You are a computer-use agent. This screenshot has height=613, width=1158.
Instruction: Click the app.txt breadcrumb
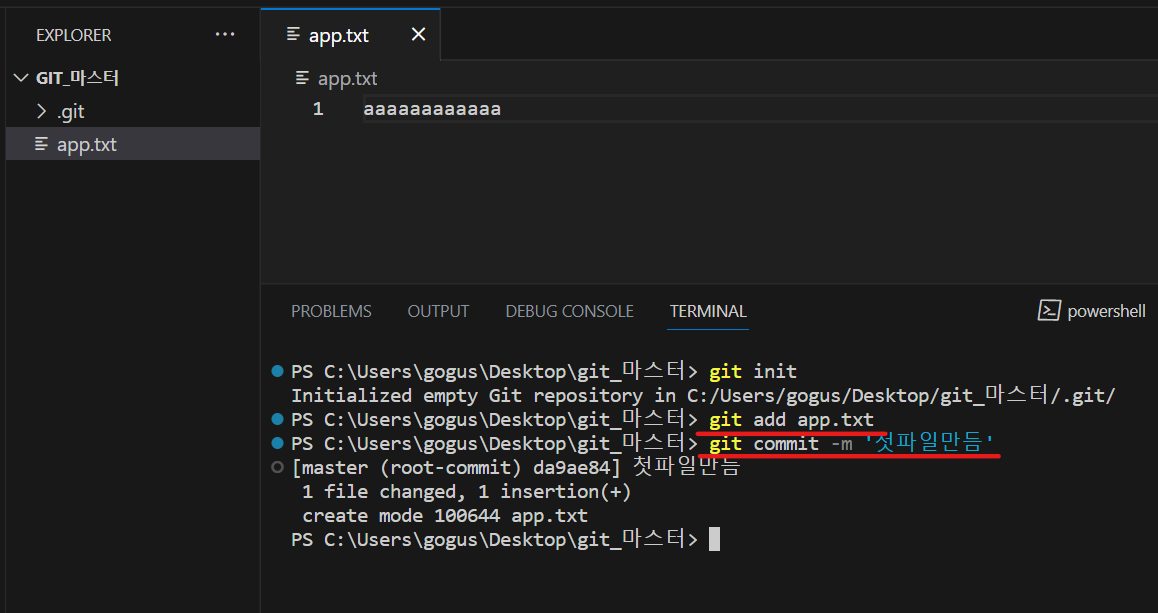(x=347, y=78)
